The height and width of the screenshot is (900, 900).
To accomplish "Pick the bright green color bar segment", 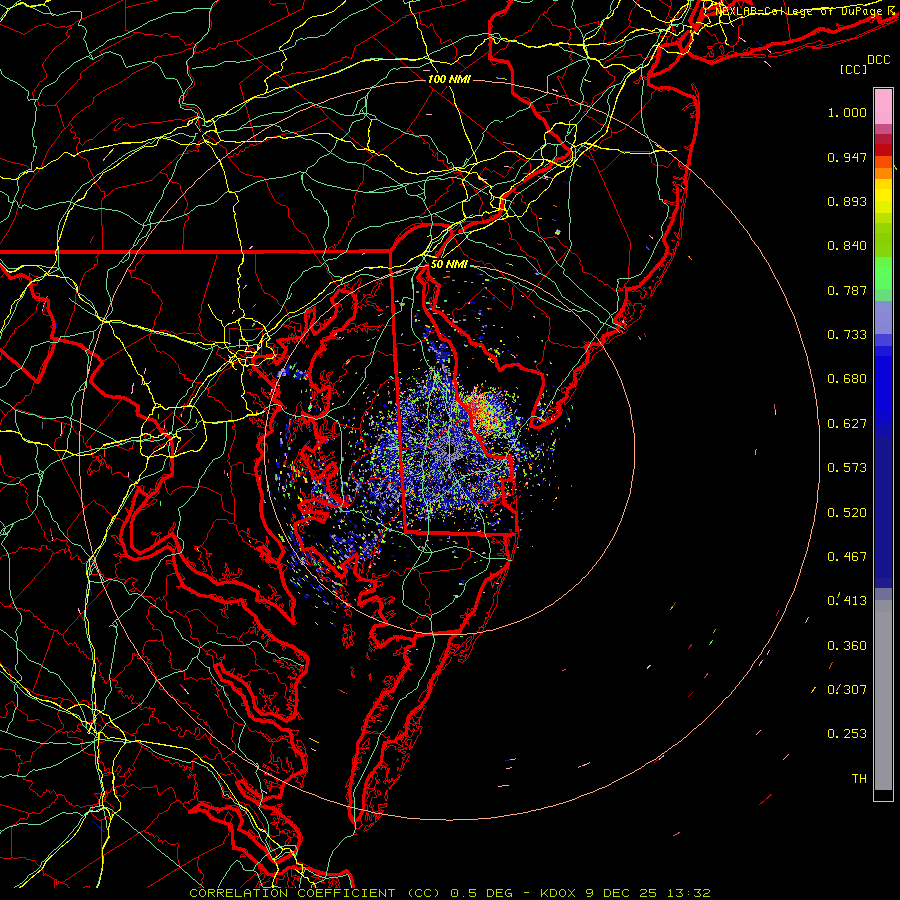I will click(x=883, y=273).
